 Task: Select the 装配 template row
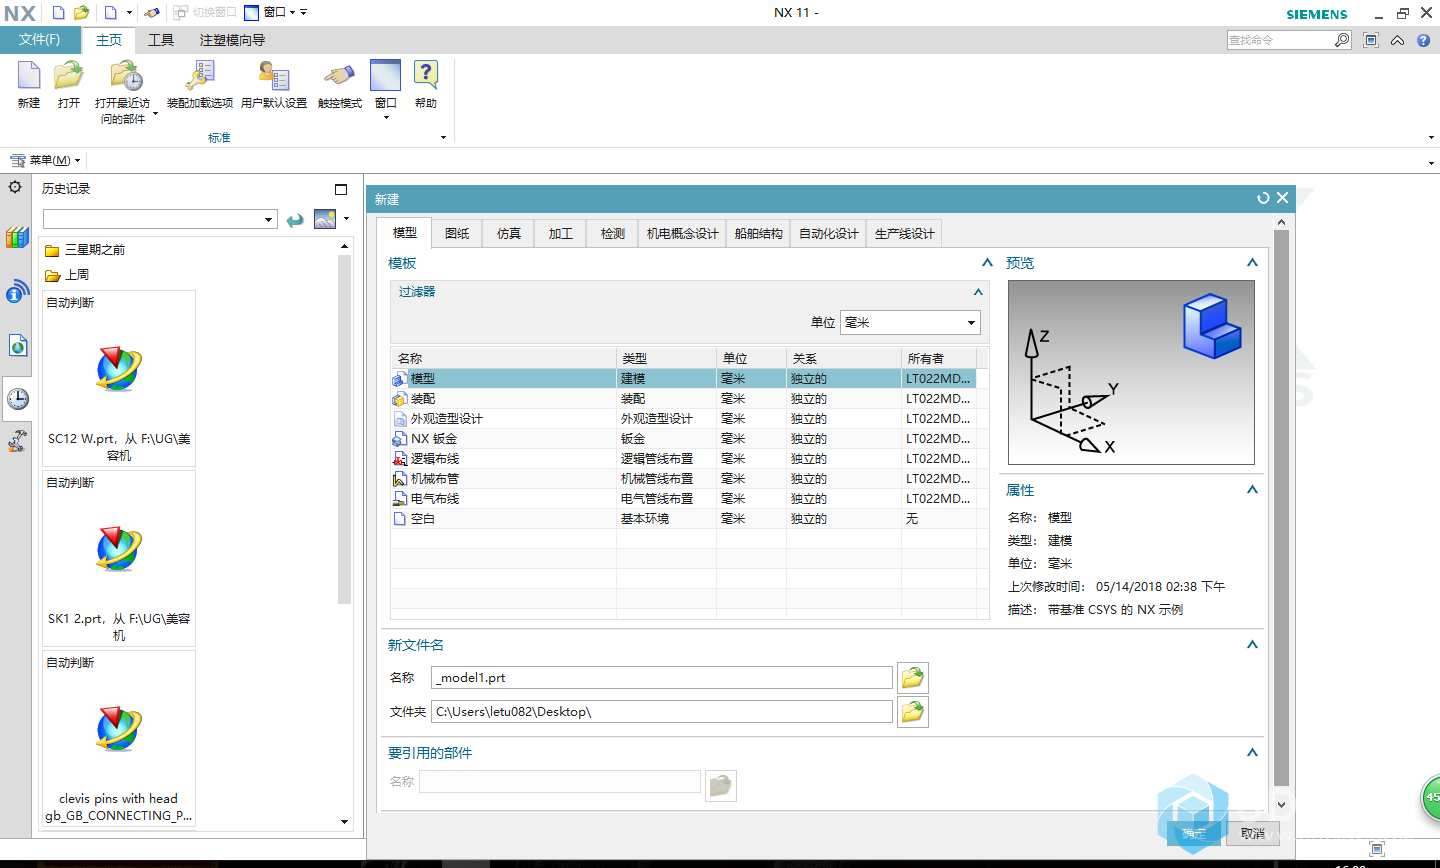tap(683, 399)
